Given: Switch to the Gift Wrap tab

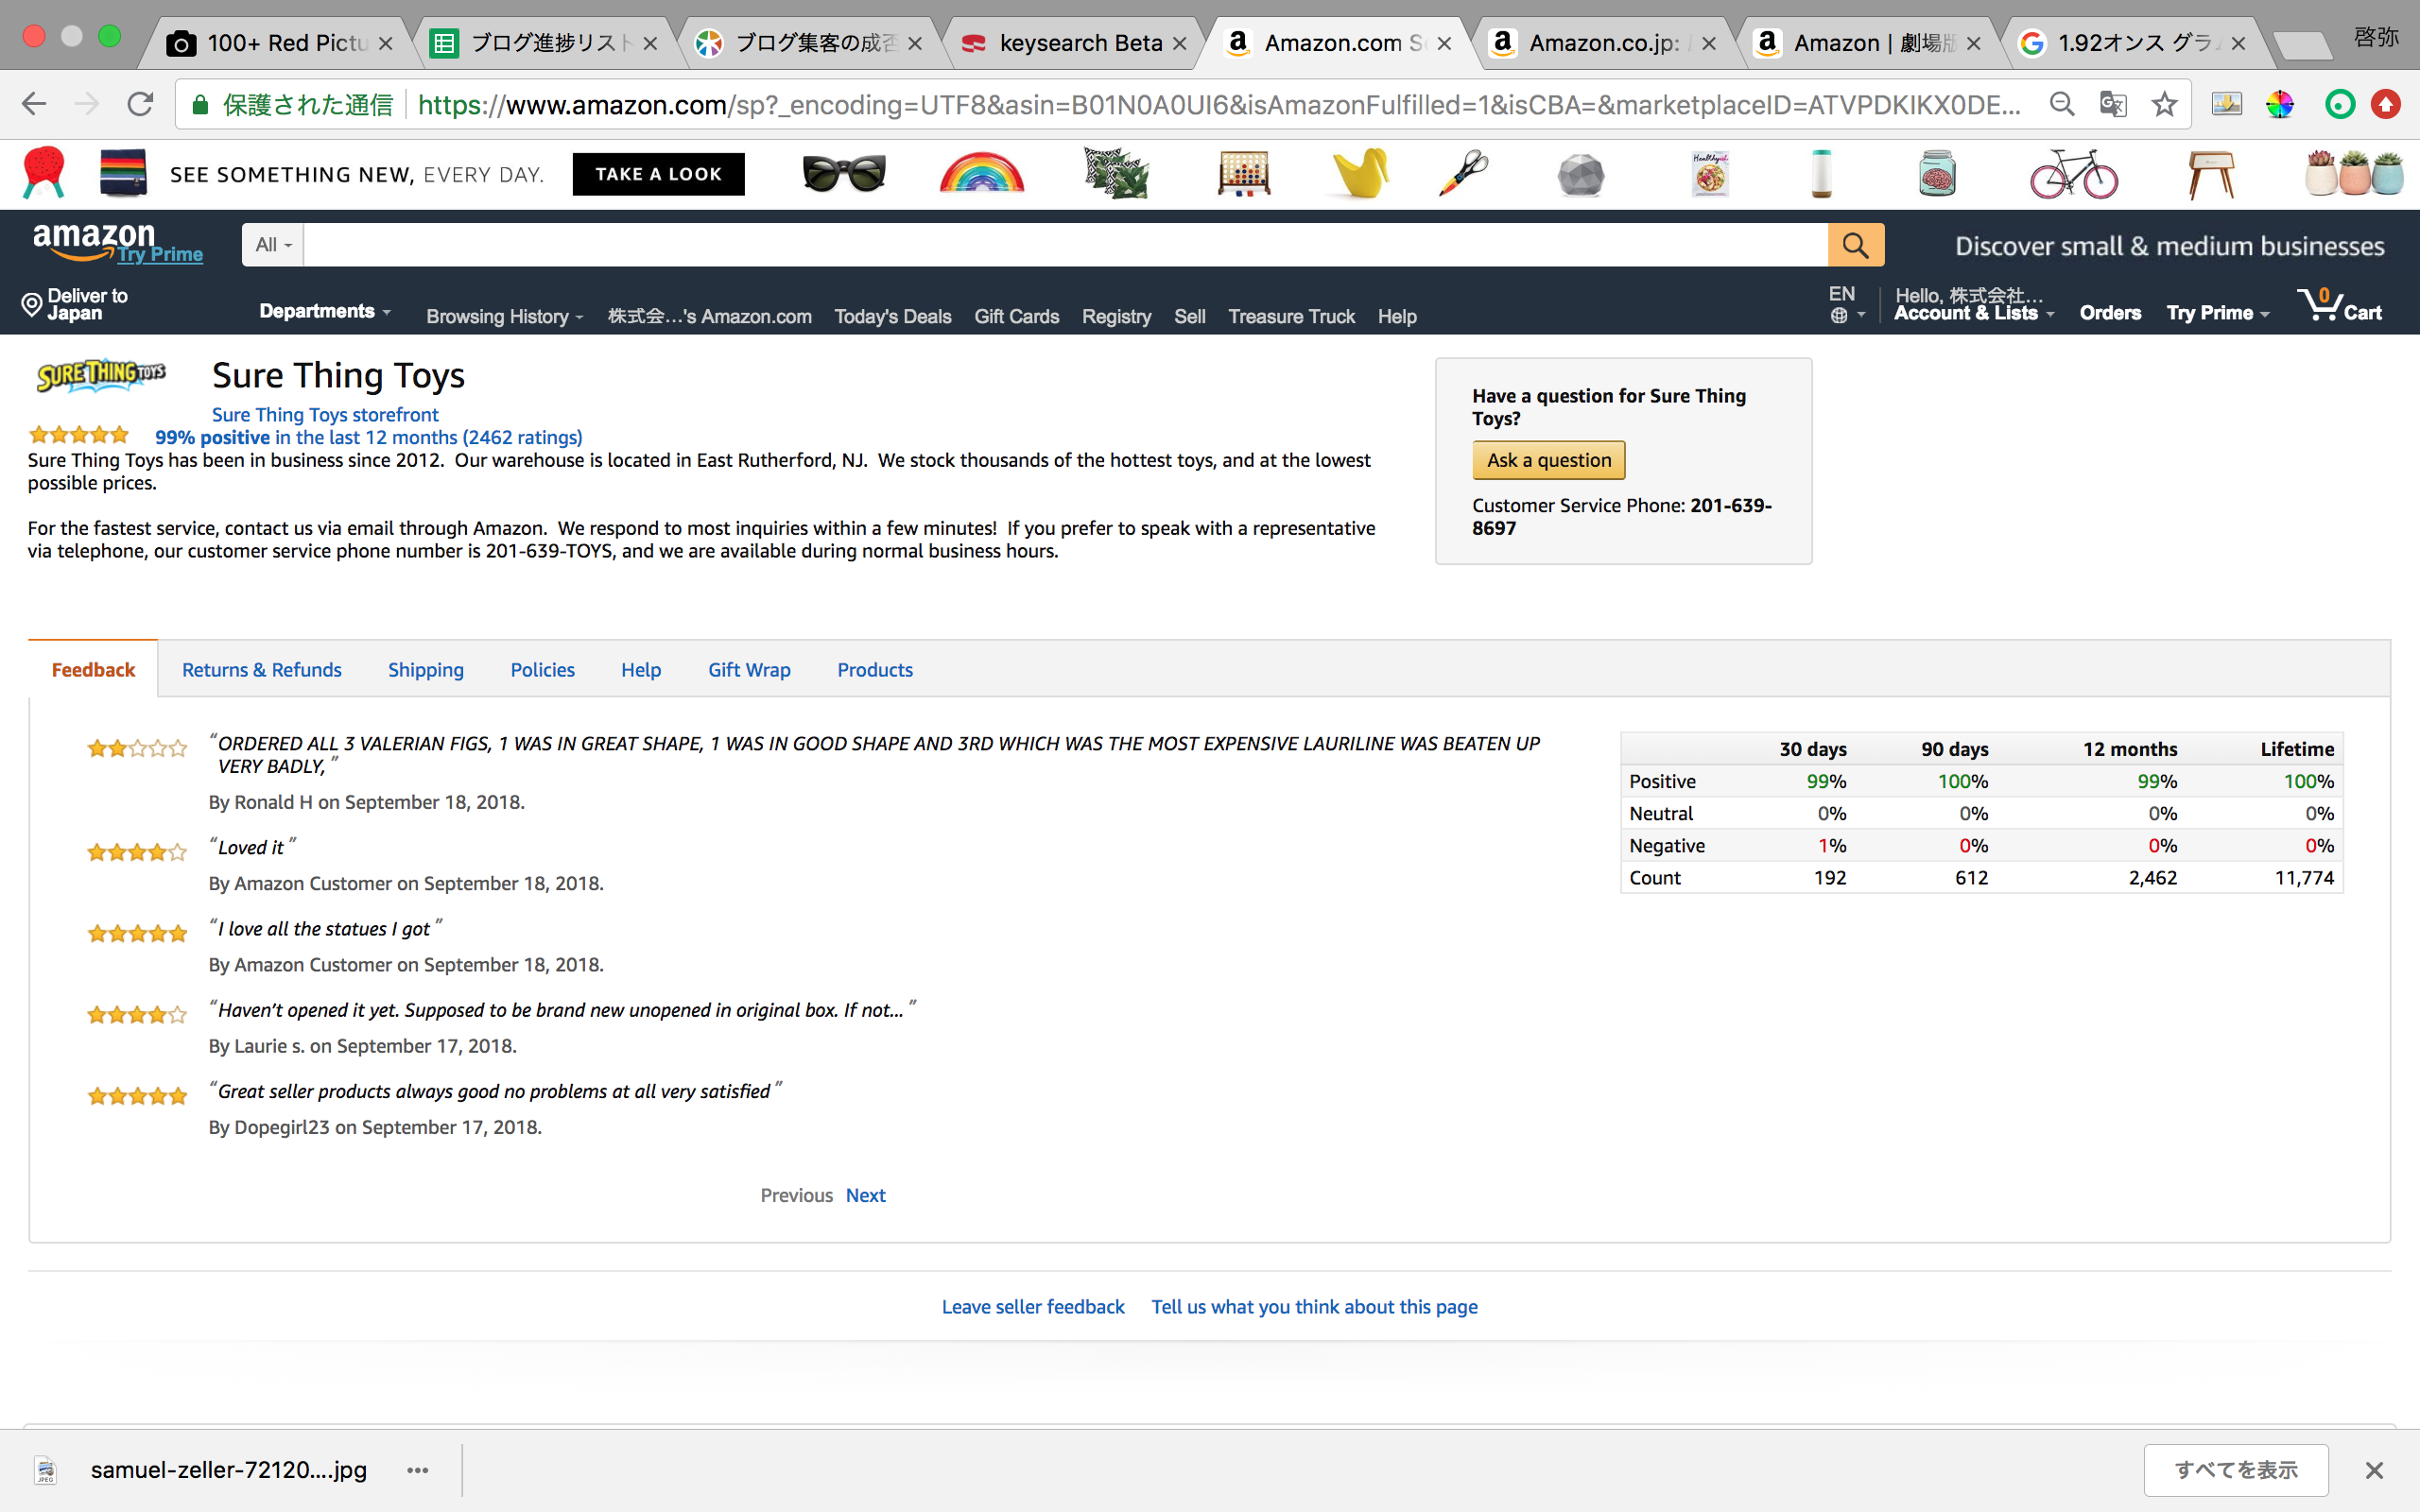Looking at the screenshot, I should tap(749, 670).
